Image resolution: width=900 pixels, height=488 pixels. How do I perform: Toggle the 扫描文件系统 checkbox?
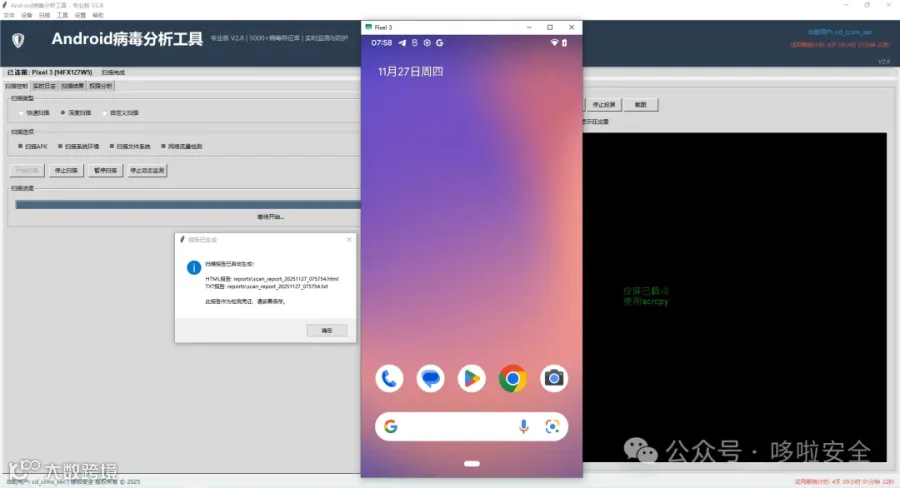click(x=130, y=146)
